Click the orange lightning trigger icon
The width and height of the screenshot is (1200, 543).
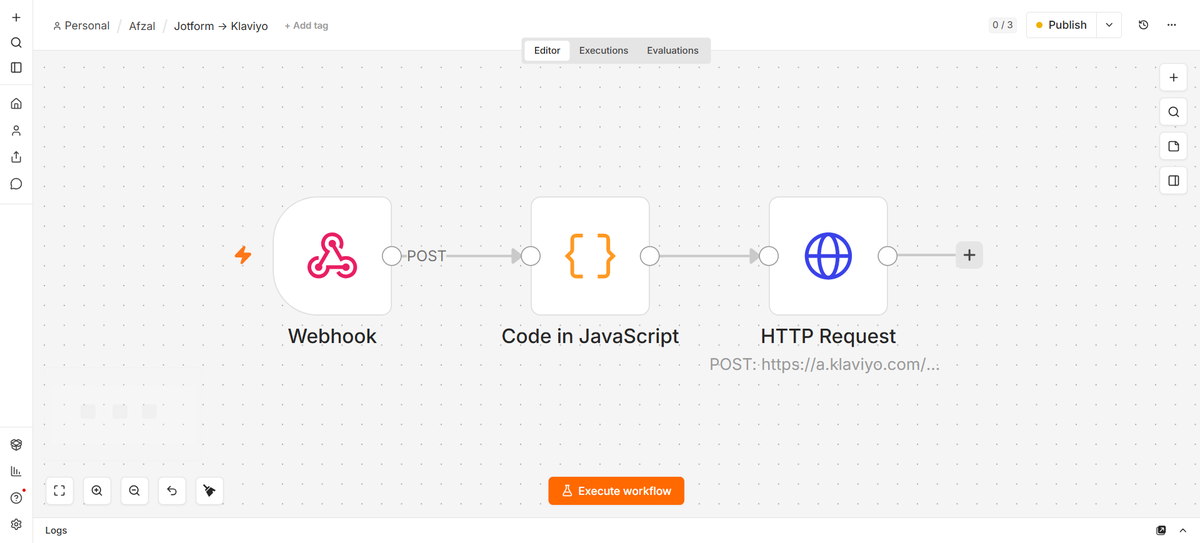(x=243, y=255)
